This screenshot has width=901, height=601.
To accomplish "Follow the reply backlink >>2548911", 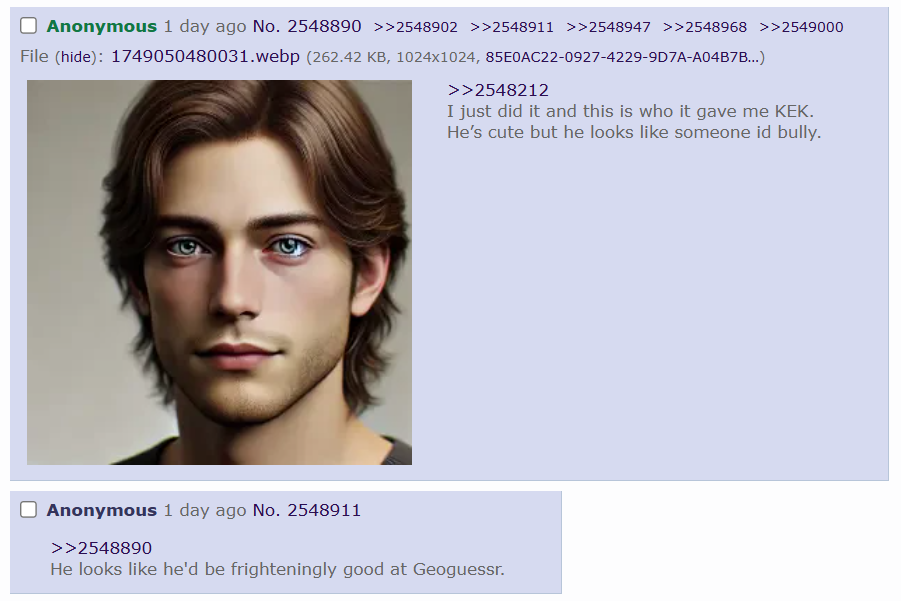I will tap(512, 27).
